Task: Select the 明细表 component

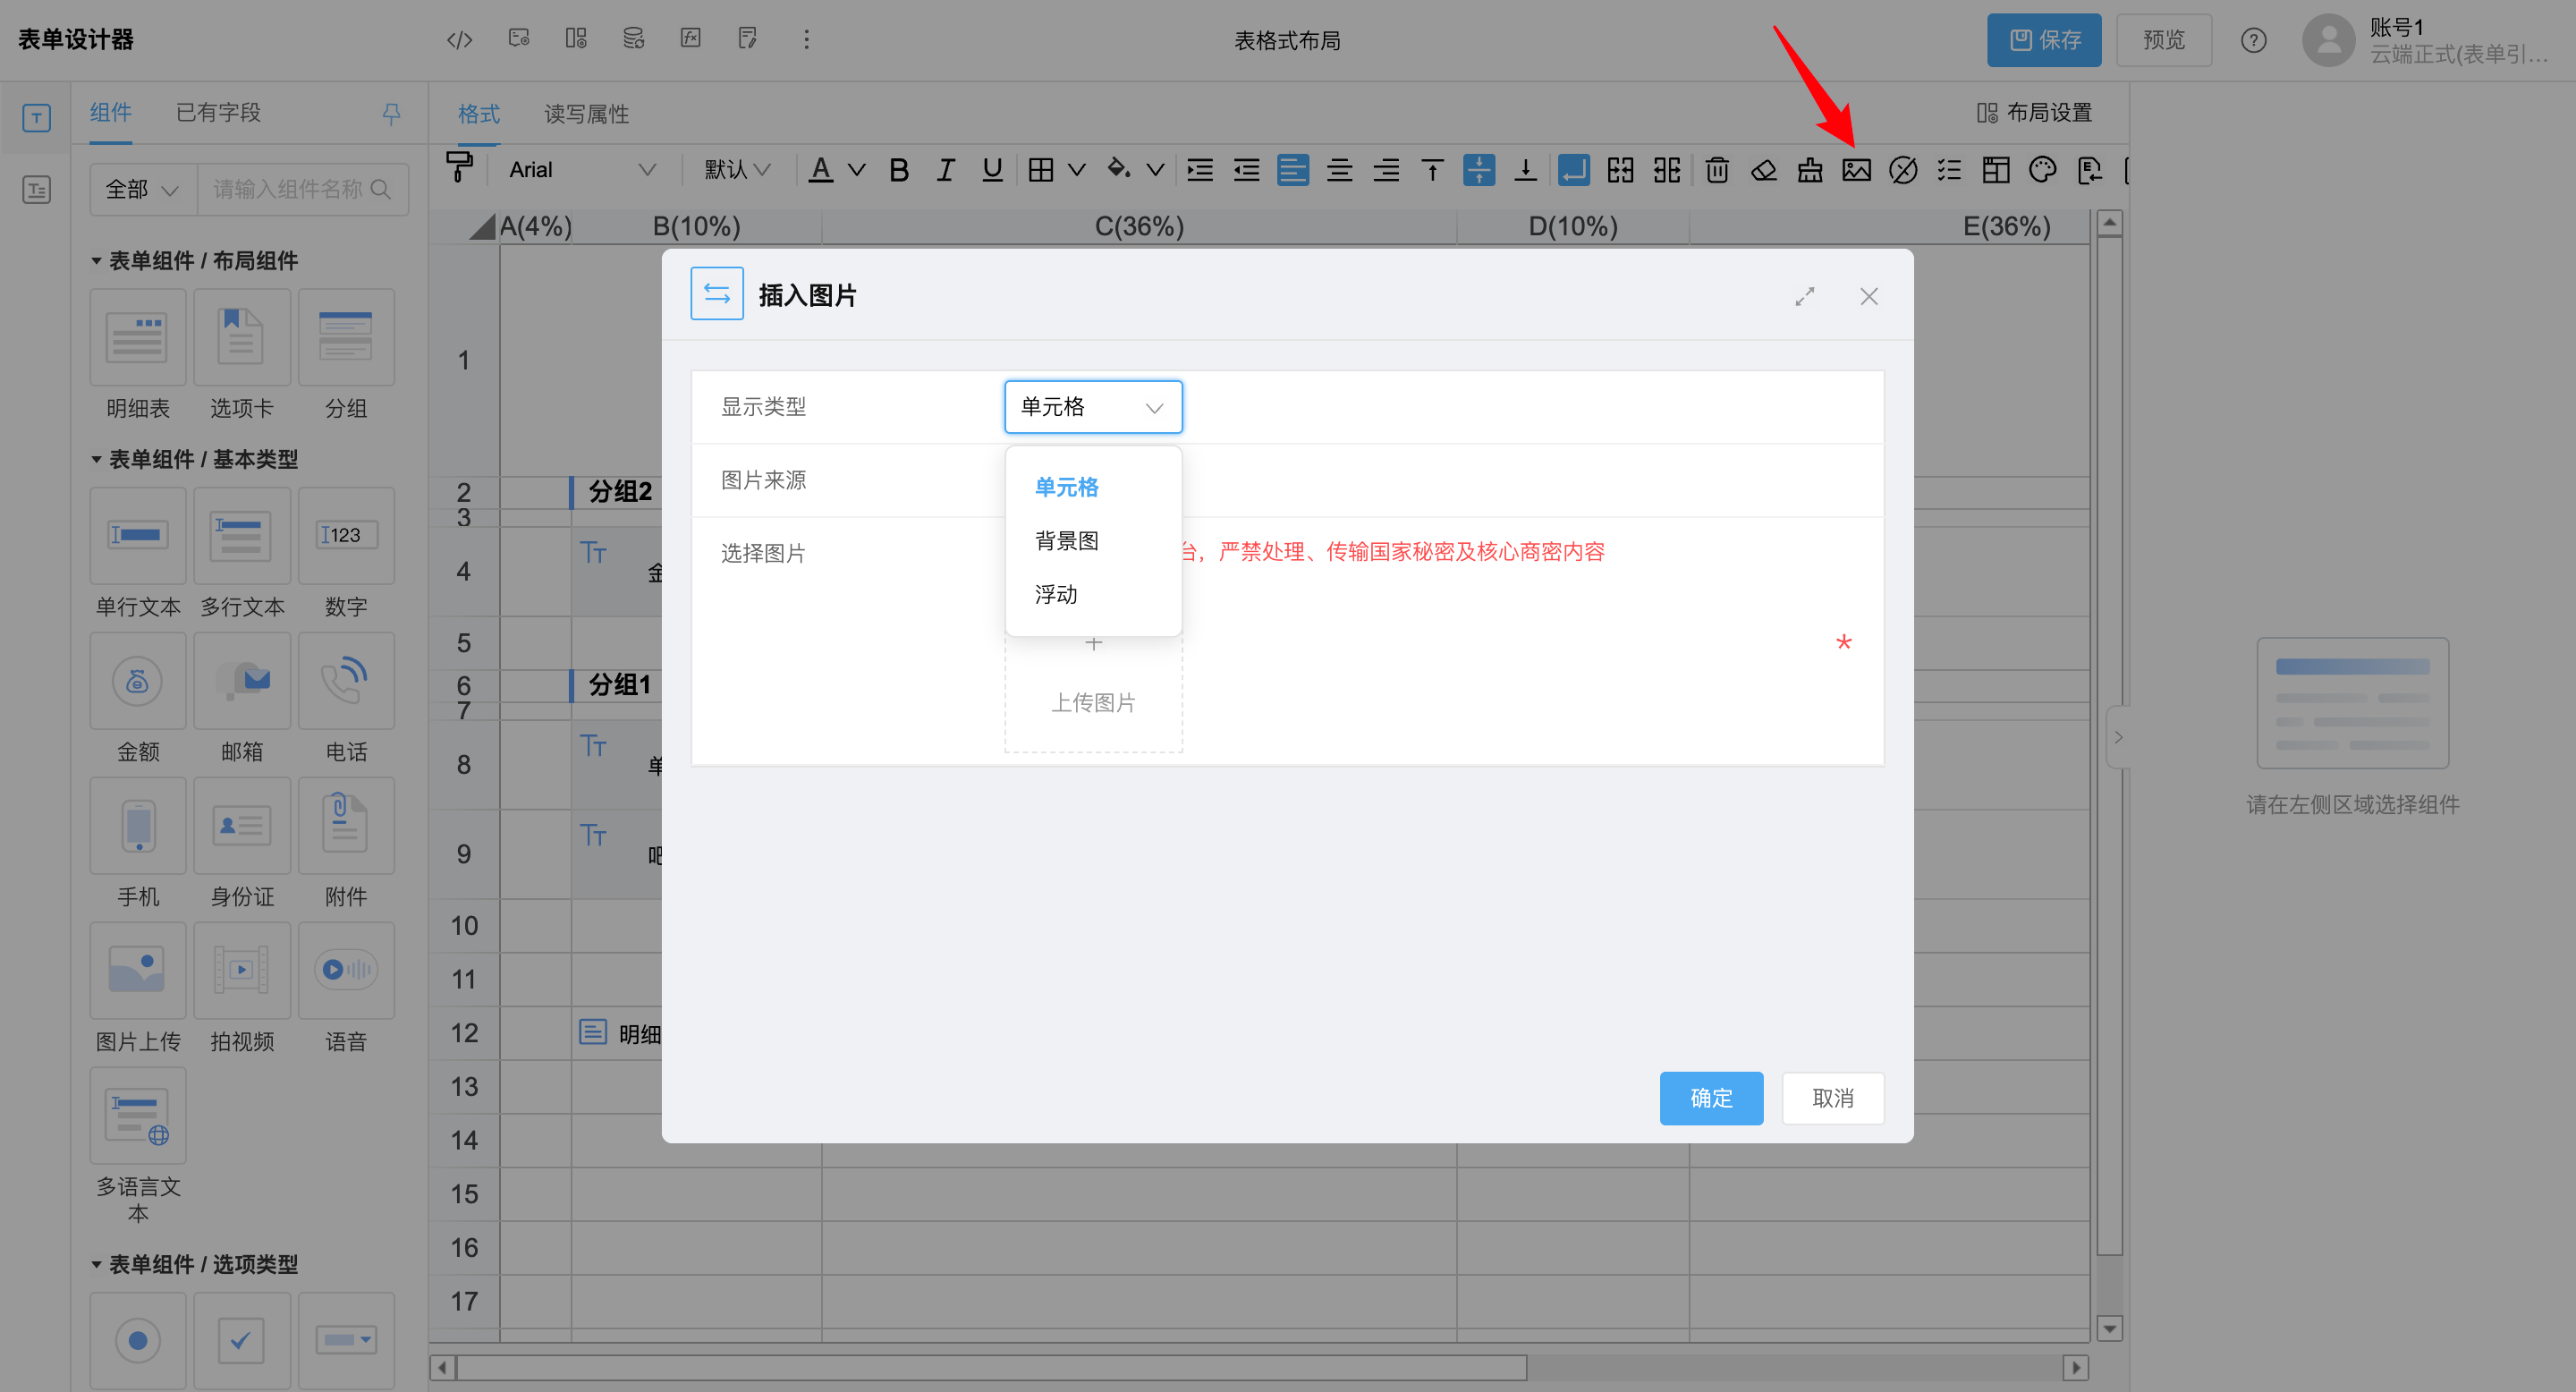Action: pos(138,356)
